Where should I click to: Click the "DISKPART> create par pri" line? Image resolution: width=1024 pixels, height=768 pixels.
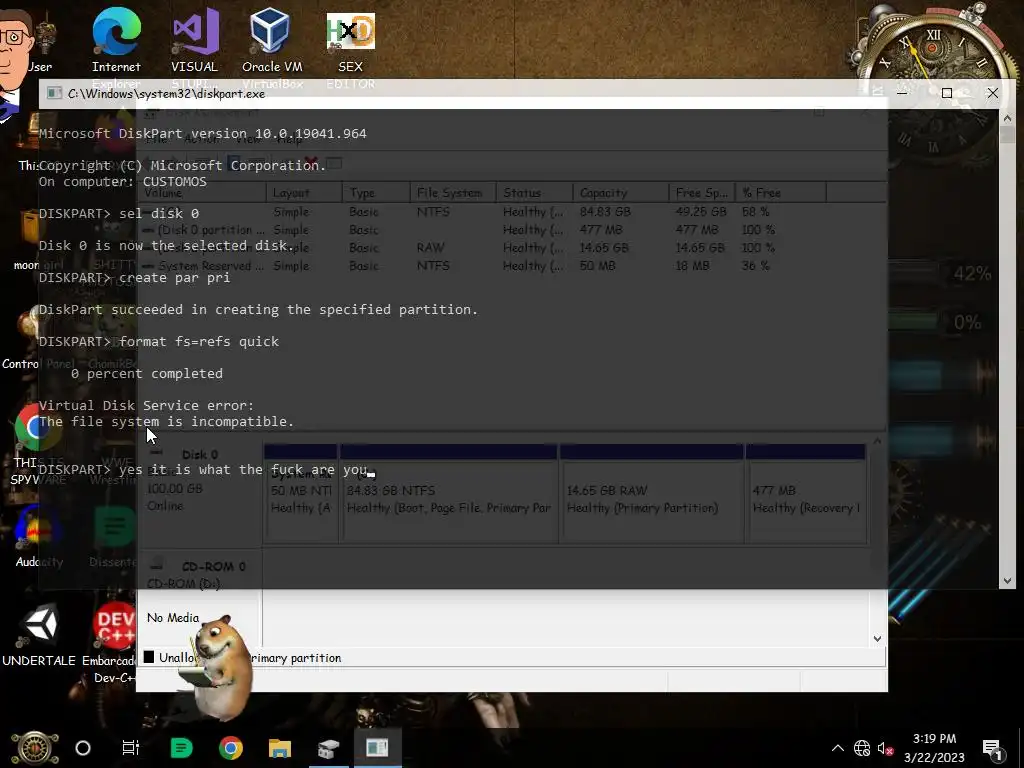tap(135, 278)
